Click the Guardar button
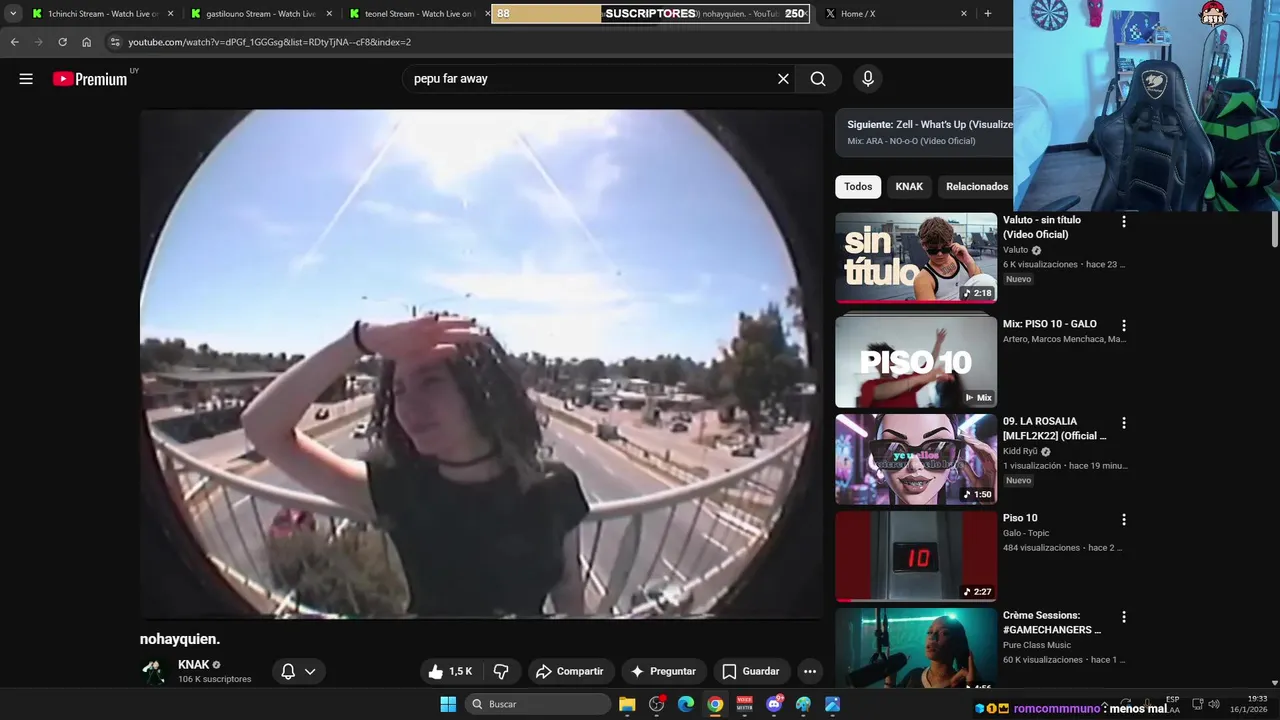Viewport: 1280px width, 720px height. click(x=751, y=672)
